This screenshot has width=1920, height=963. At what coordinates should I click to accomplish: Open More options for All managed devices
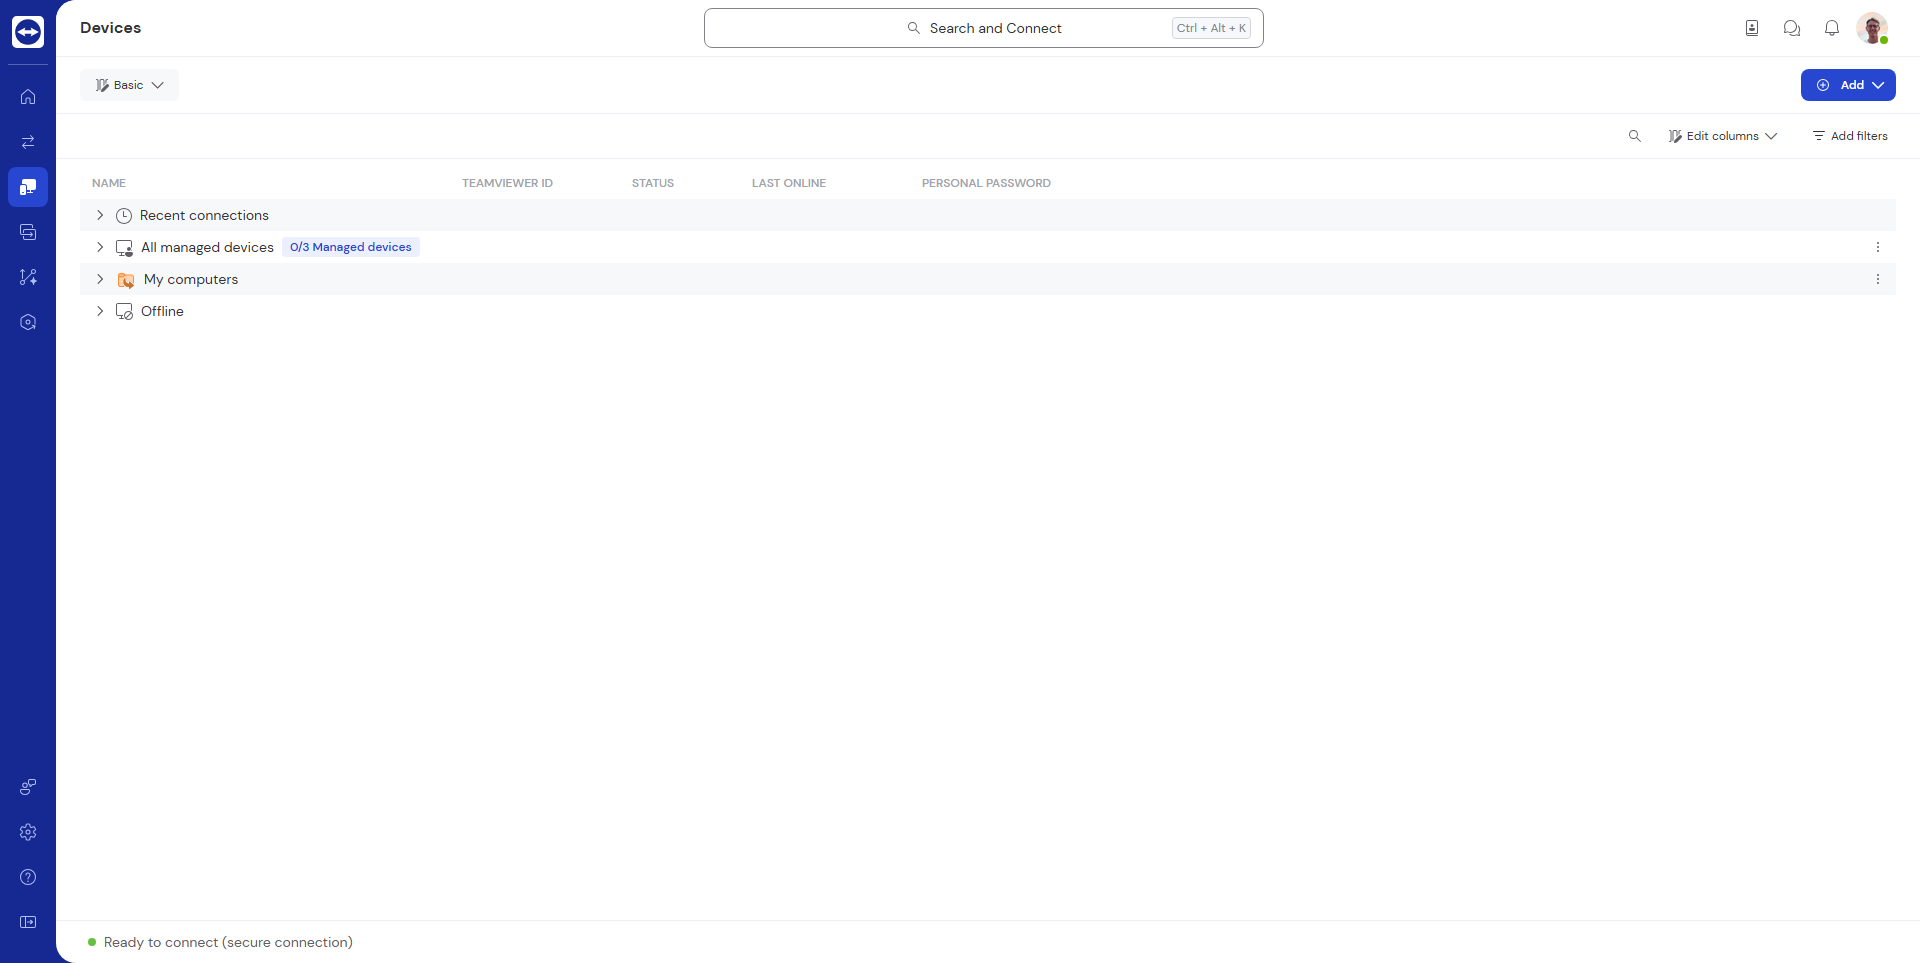point(1877,247)
